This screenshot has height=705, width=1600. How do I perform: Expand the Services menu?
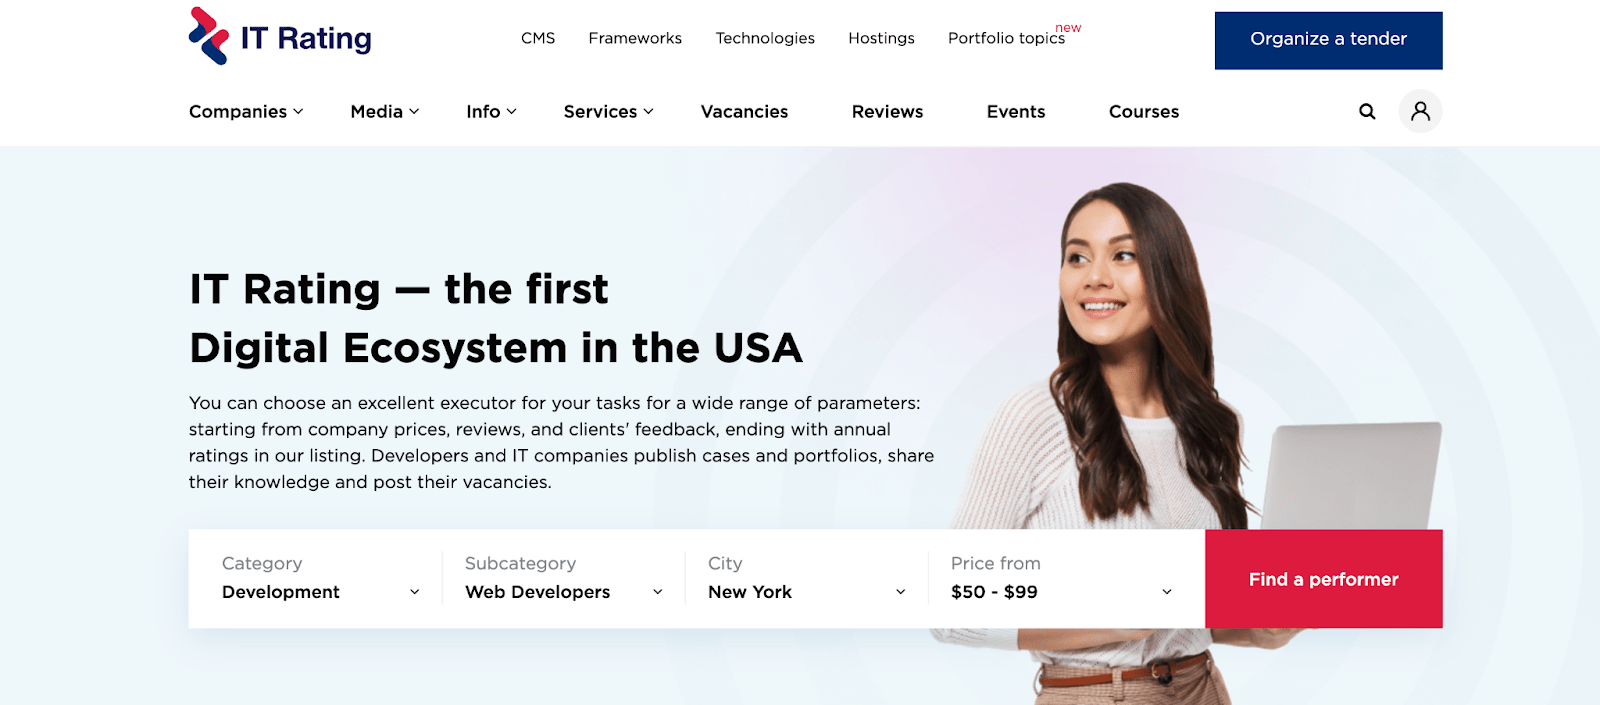point(608,112)
